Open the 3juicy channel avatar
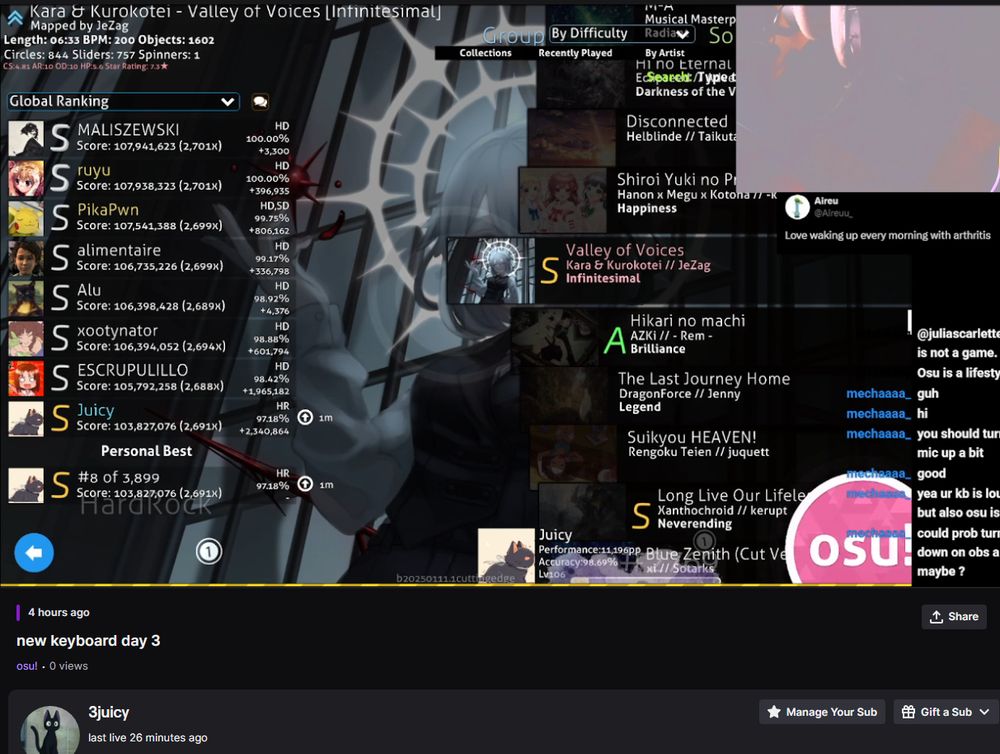This screenshot has width=1000, height=754. [50, 730]
